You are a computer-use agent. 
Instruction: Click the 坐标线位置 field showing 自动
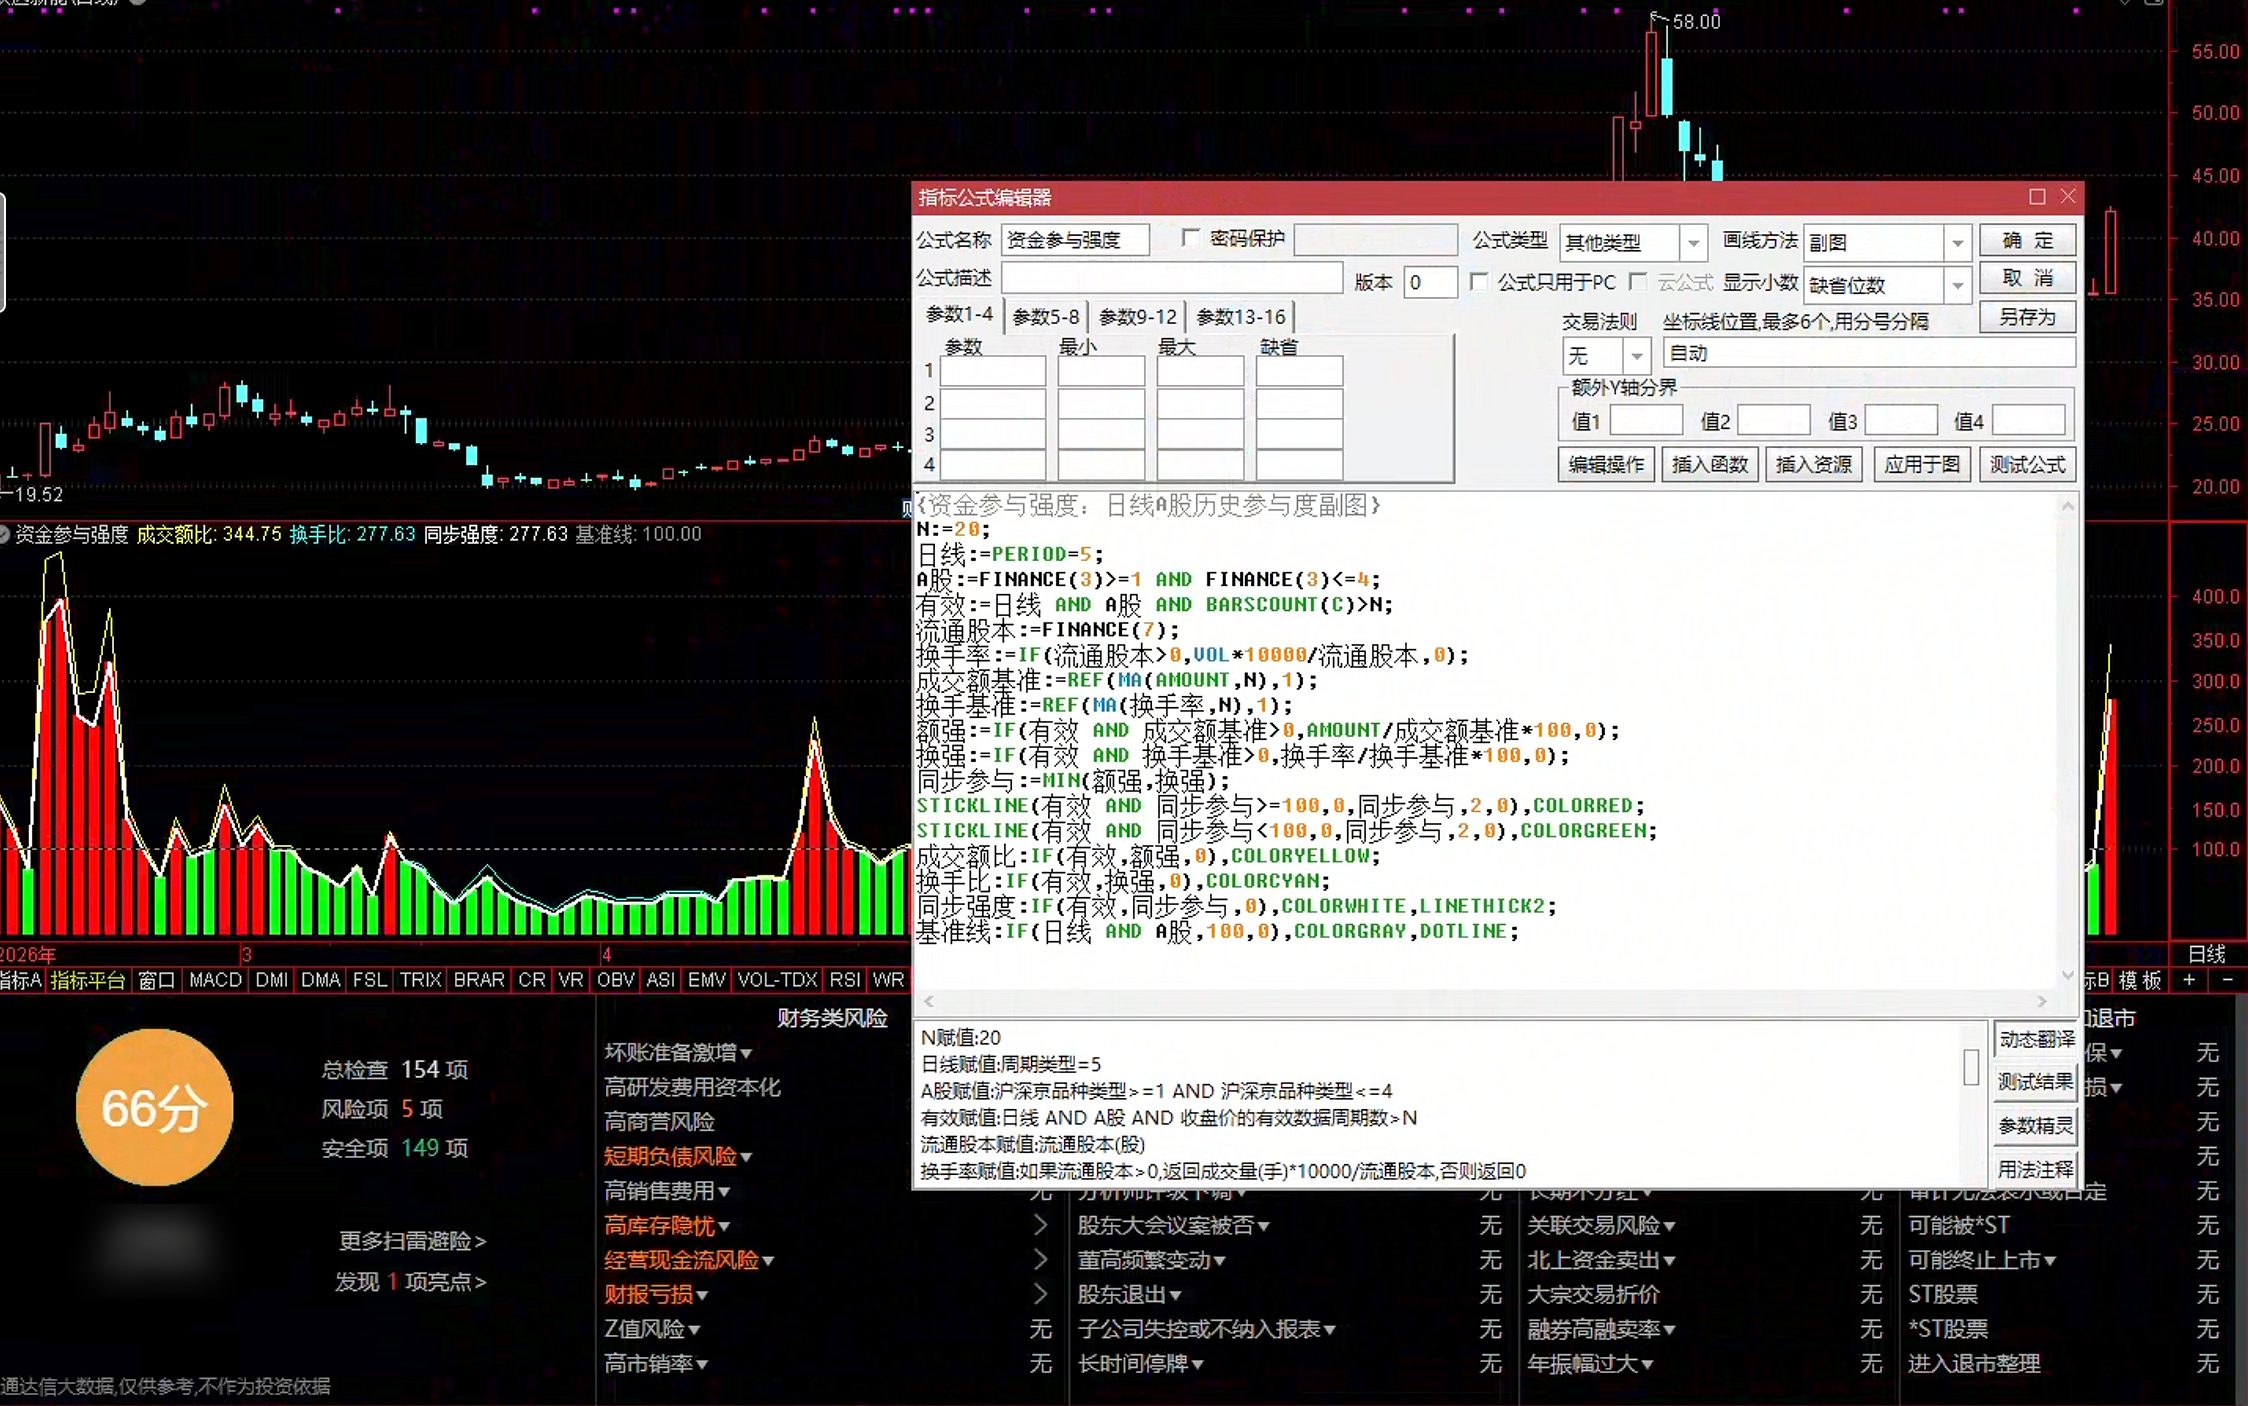[x=1868, y=353]
